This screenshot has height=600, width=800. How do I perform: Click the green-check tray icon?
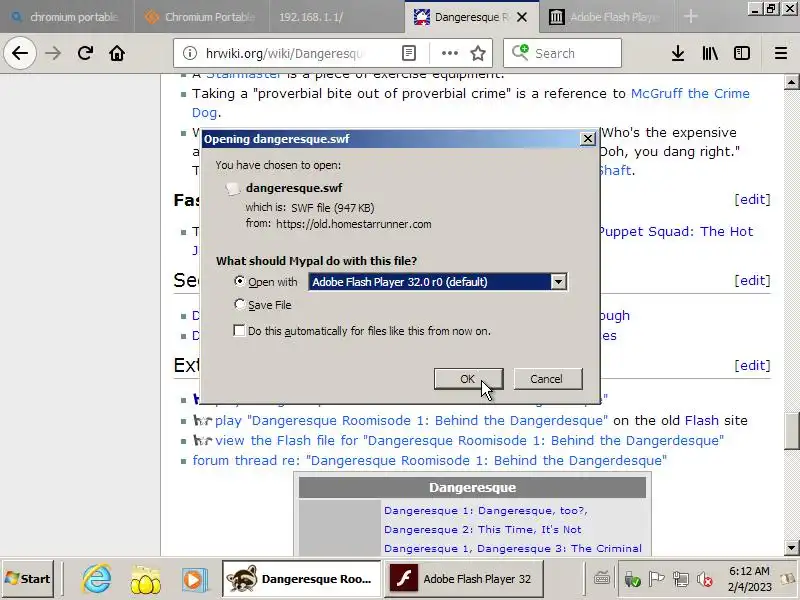[x=632, y=579]
